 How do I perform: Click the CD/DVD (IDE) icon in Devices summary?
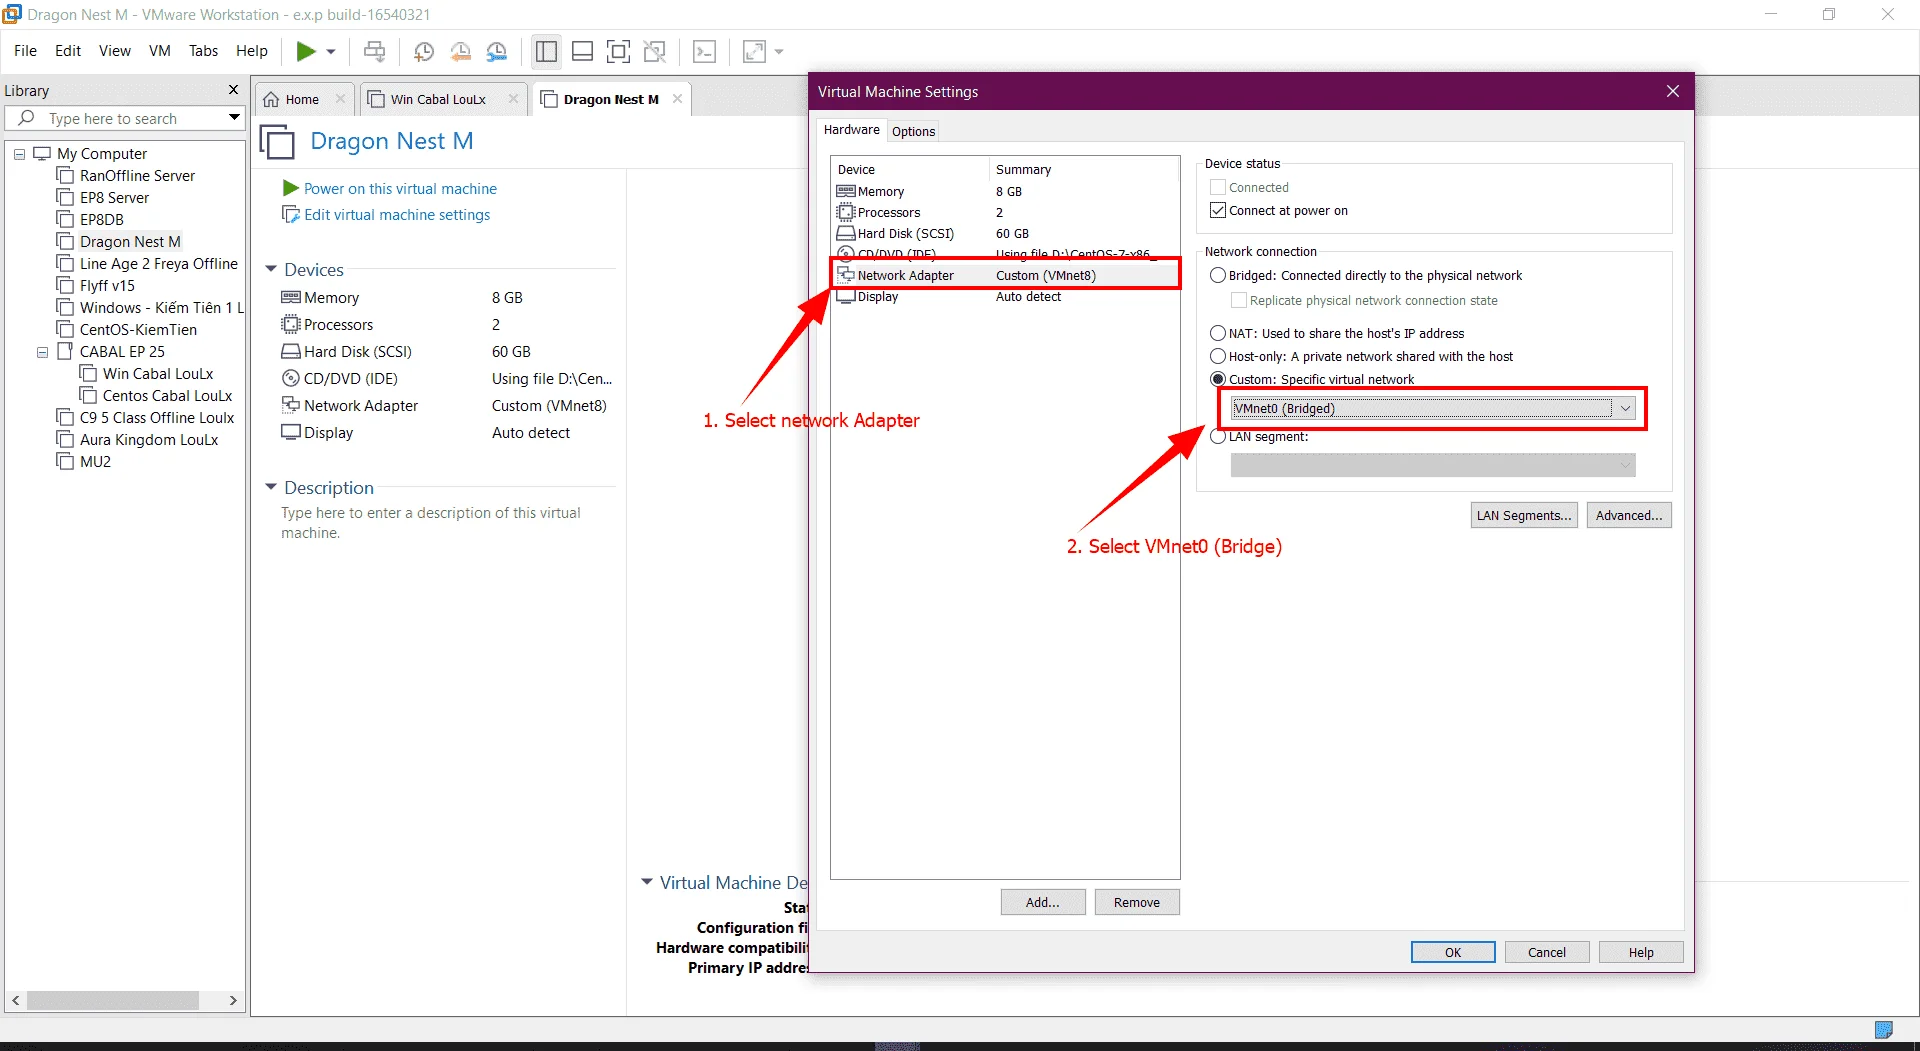pos(291,378)
